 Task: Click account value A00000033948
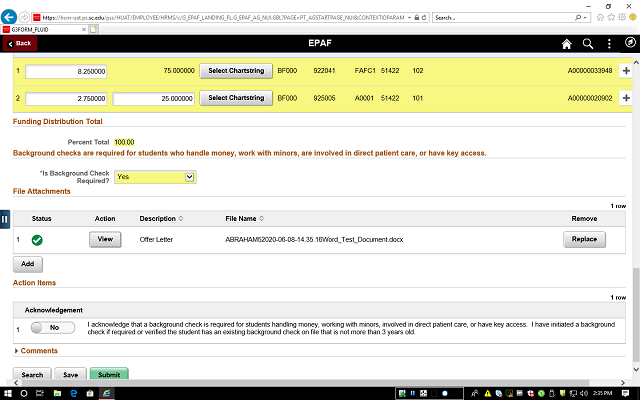(x=590, y=71)
